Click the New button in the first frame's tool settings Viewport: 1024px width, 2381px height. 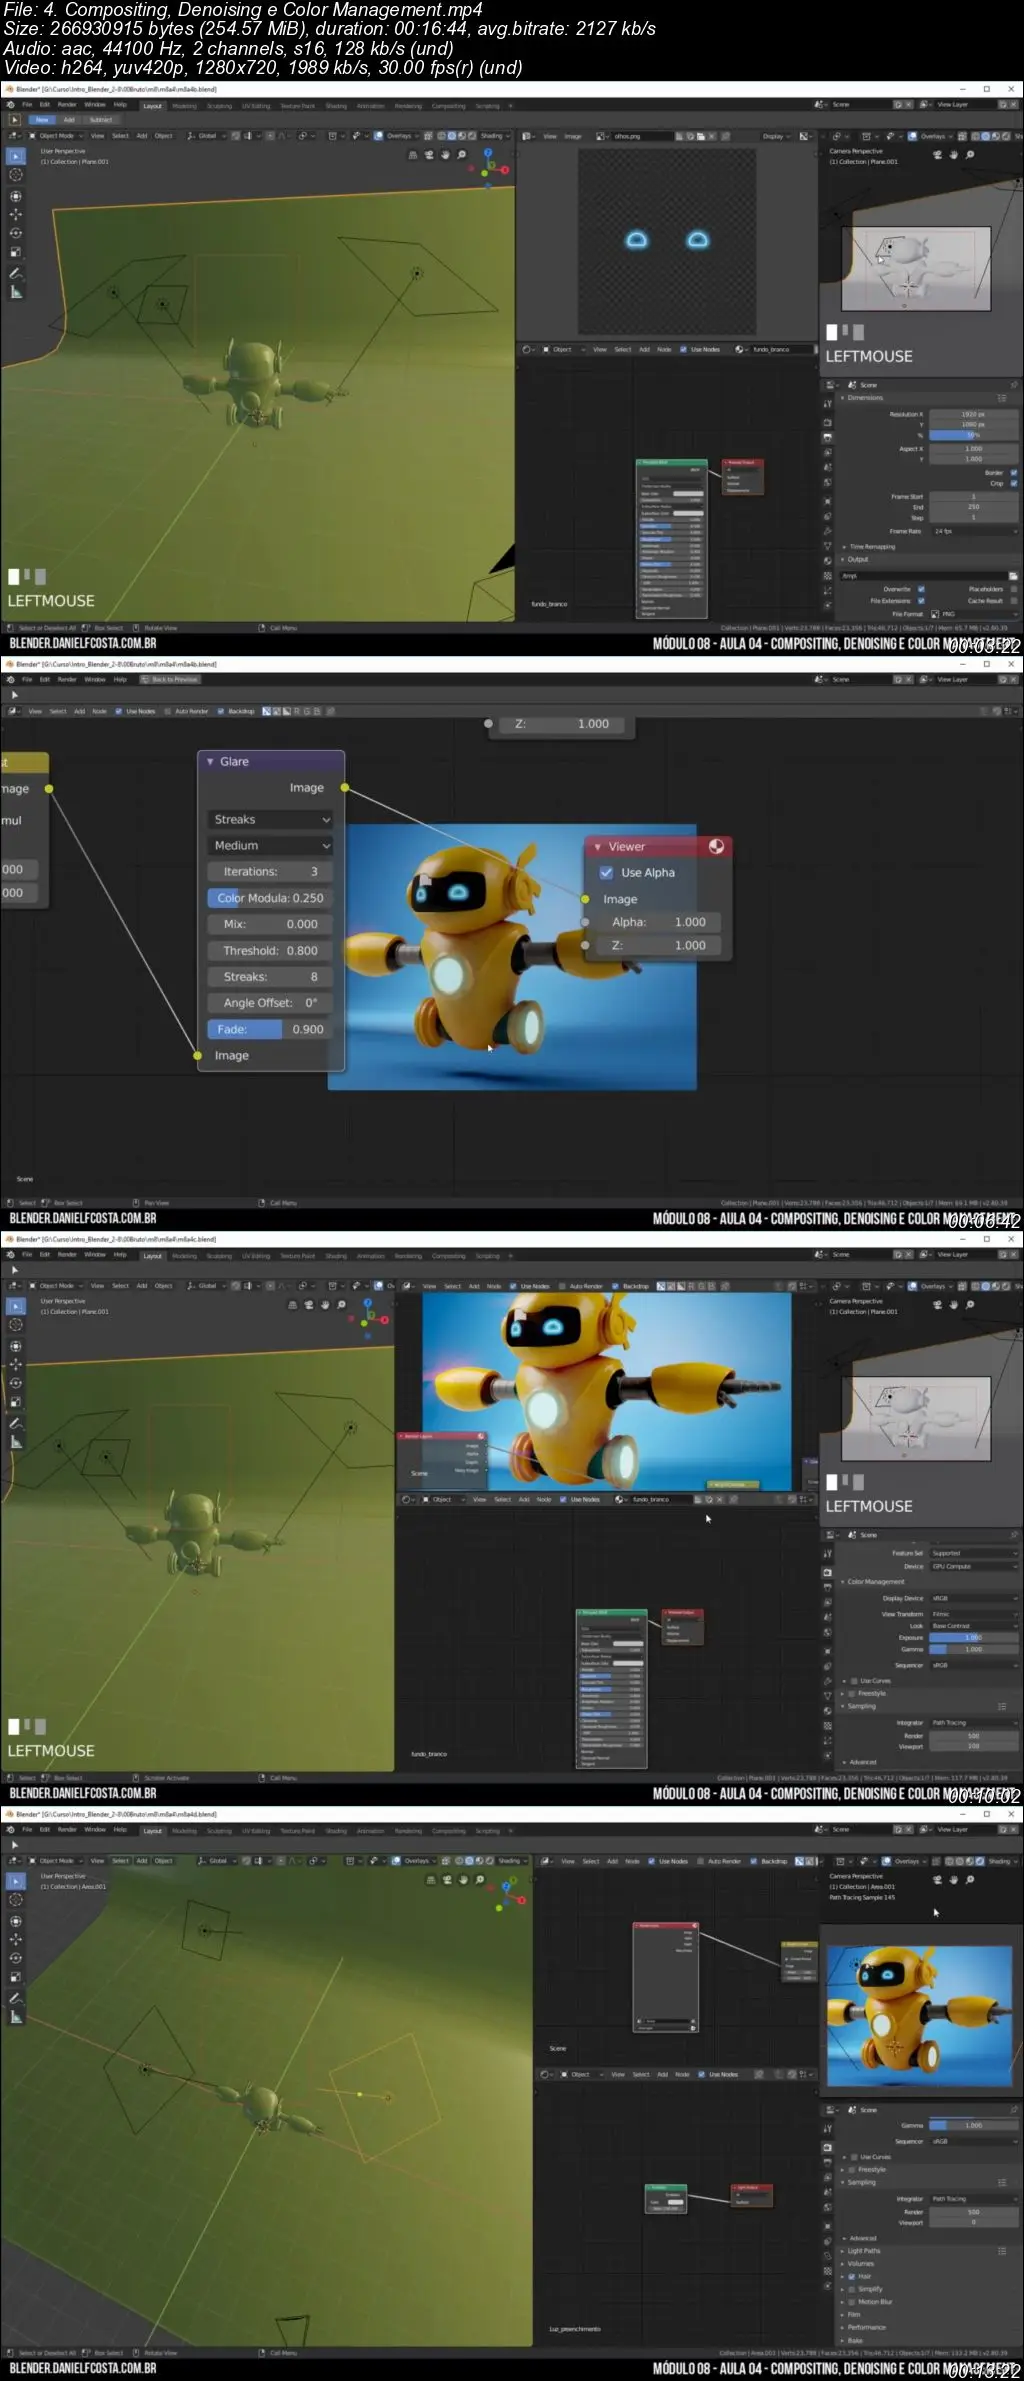click(x=42, y=120)
